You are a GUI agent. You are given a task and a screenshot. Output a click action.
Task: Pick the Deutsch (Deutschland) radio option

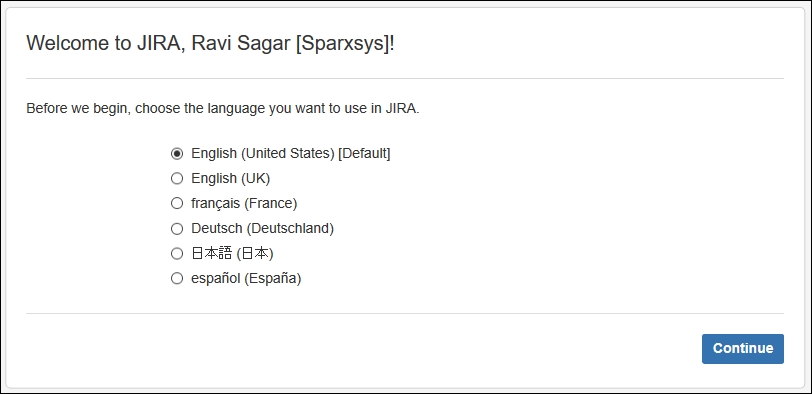[x=177, y=228]
